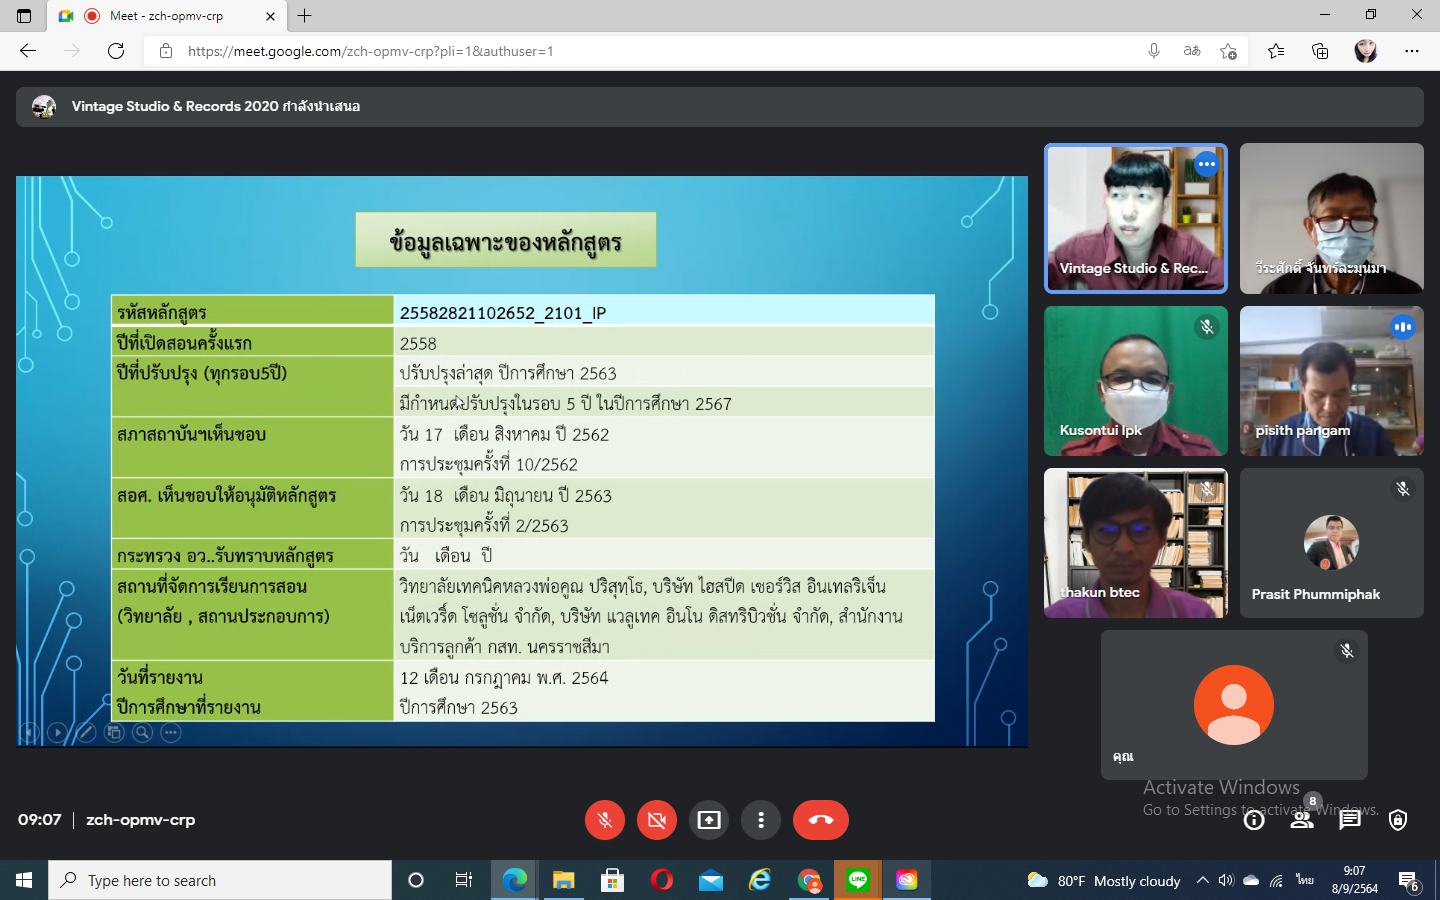The height and width of the screenshot is (900, 1440).
Task: Add this page to favorites
Action: (1228, 51)
